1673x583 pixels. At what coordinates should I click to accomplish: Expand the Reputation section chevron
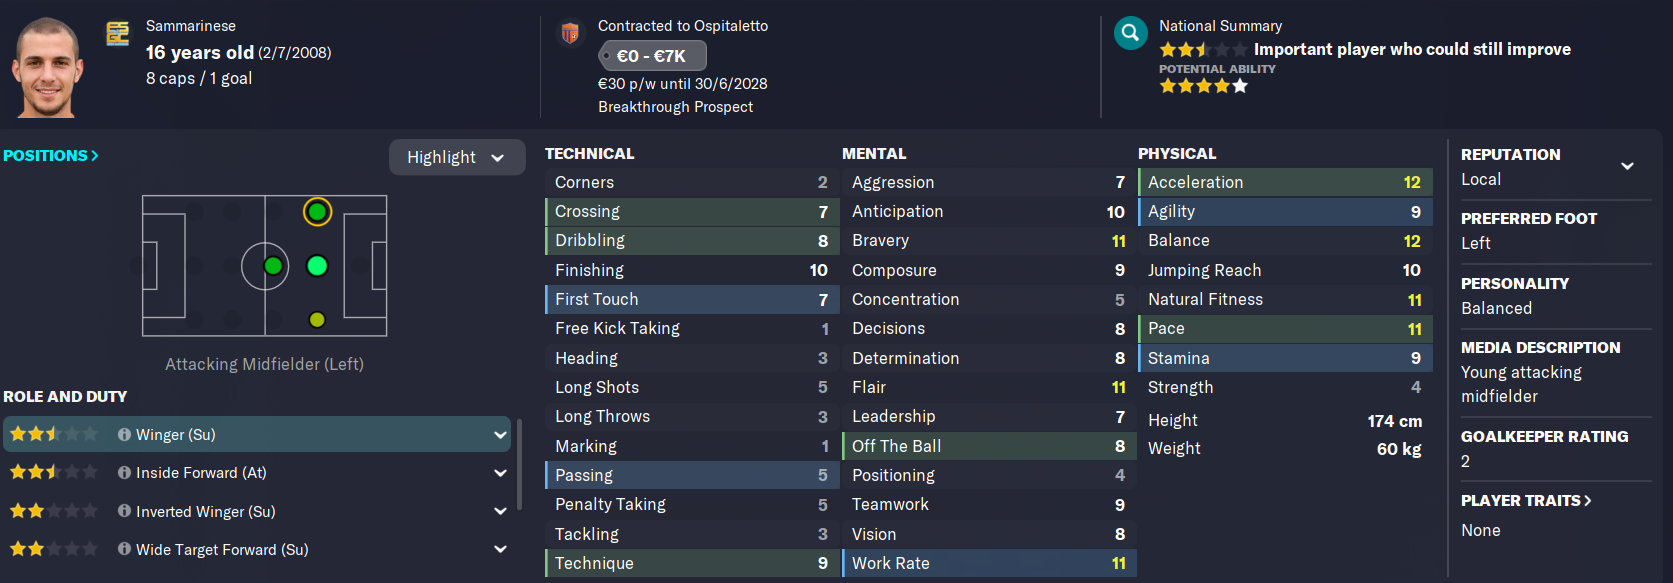(1627, 166)
